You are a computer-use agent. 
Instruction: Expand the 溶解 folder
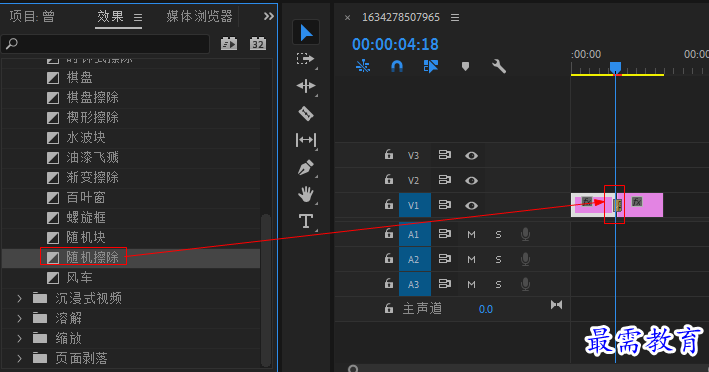click(x=19, y=318)
